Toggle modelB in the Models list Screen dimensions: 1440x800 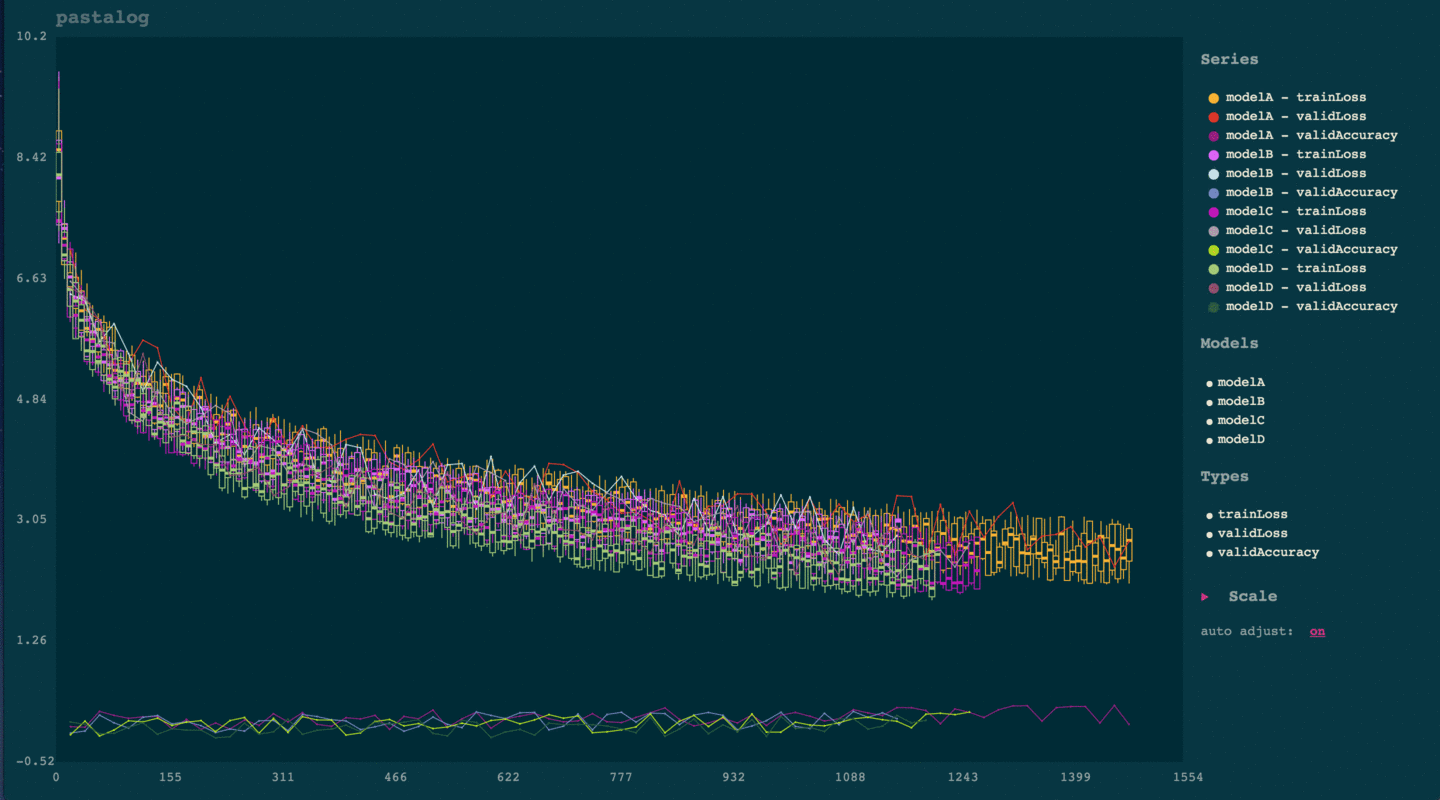pos(1241,401)
